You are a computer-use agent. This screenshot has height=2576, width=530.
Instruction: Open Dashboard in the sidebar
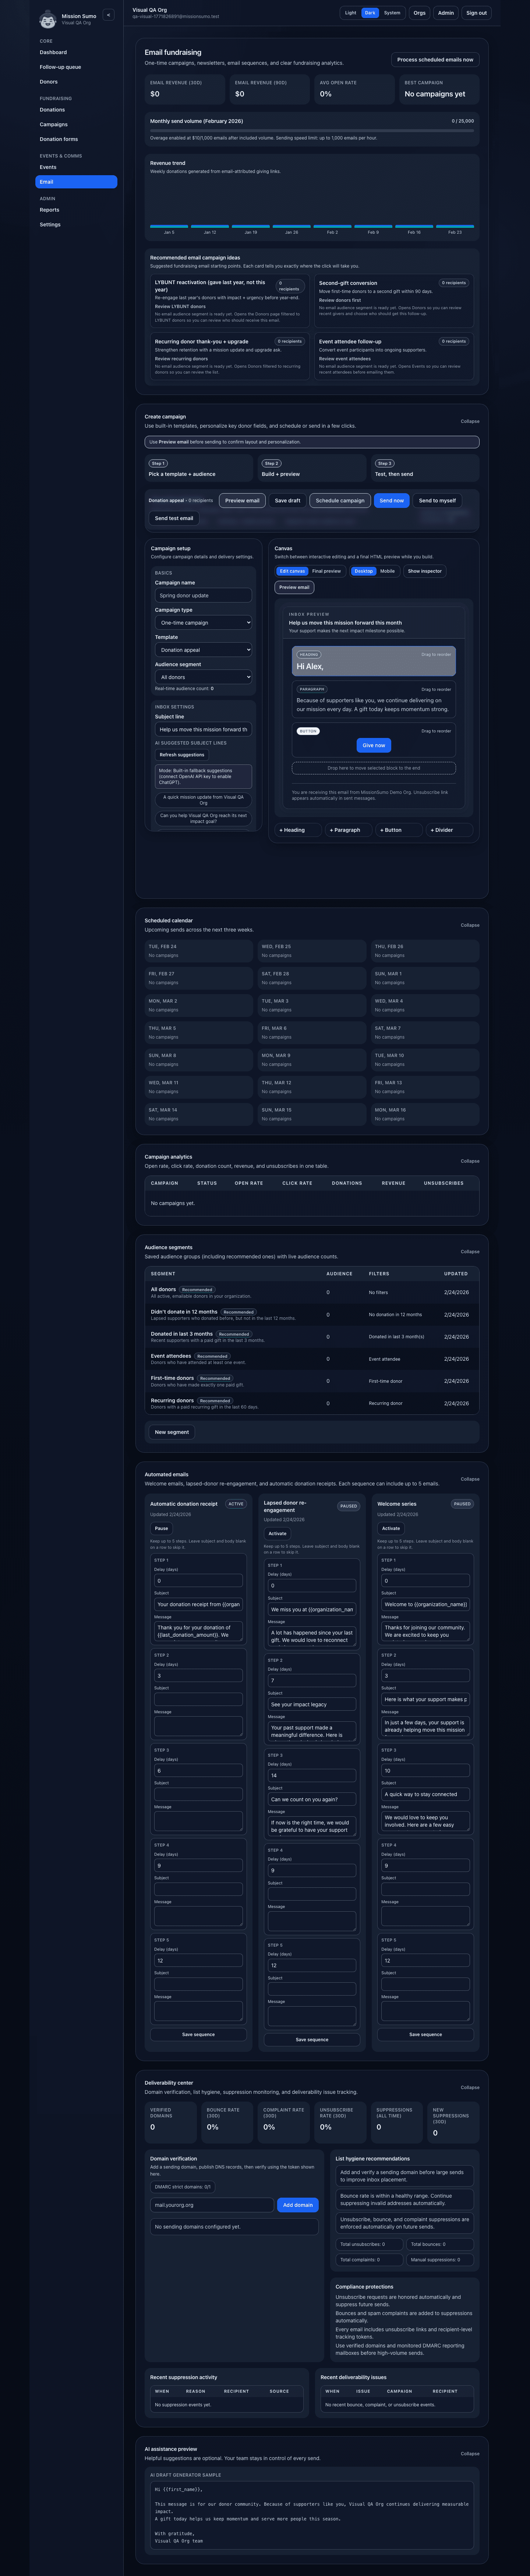[76, 52]
